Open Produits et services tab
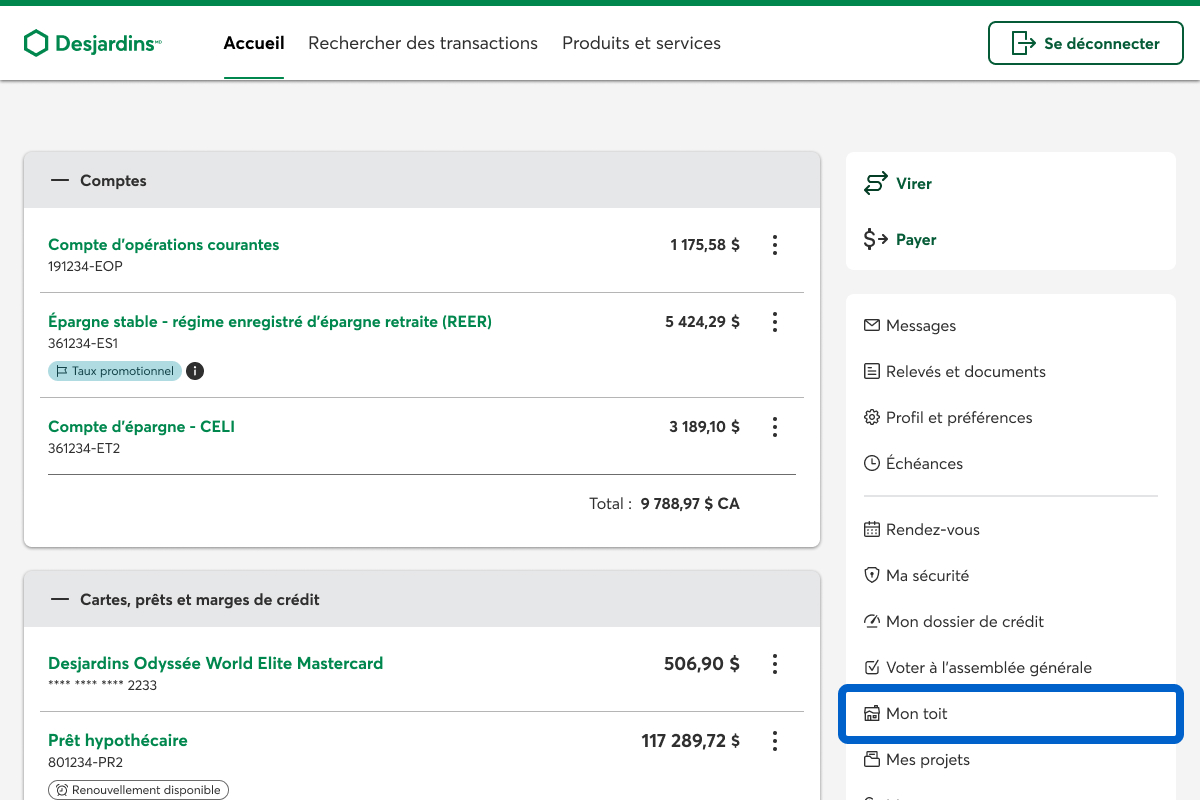The width and height of the screenshot is (1200, 800). [641, 43]
